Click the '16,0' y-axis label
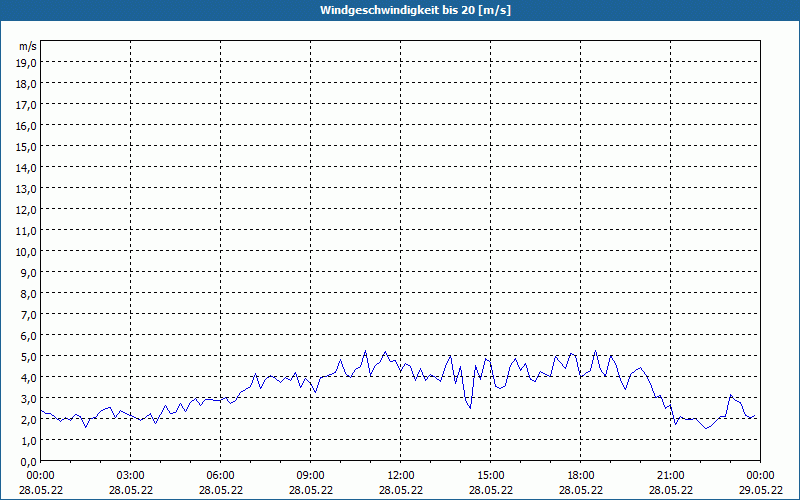800x500 pixels. pos(27,126)
